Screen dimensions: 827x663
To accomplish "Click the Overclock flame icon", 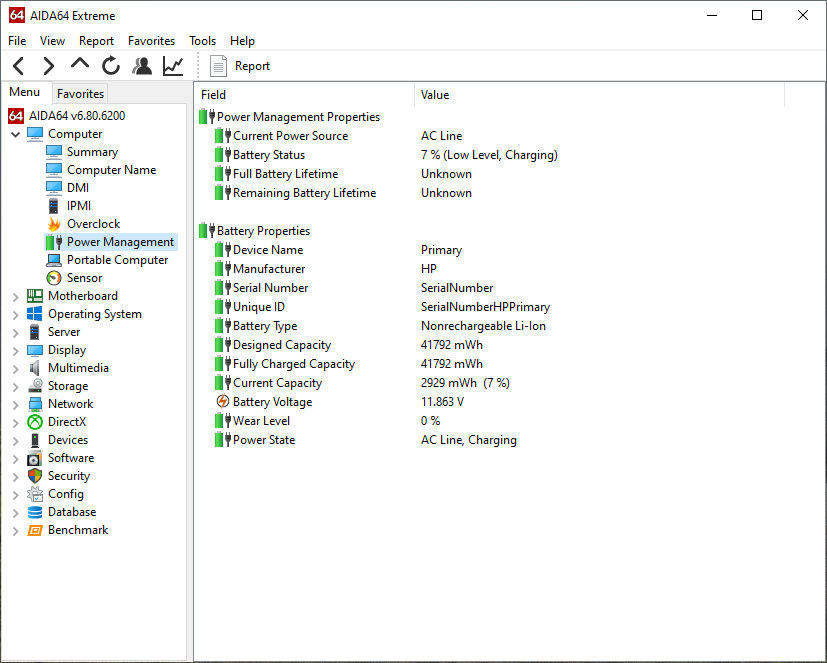I will click(x=54, y=224).
